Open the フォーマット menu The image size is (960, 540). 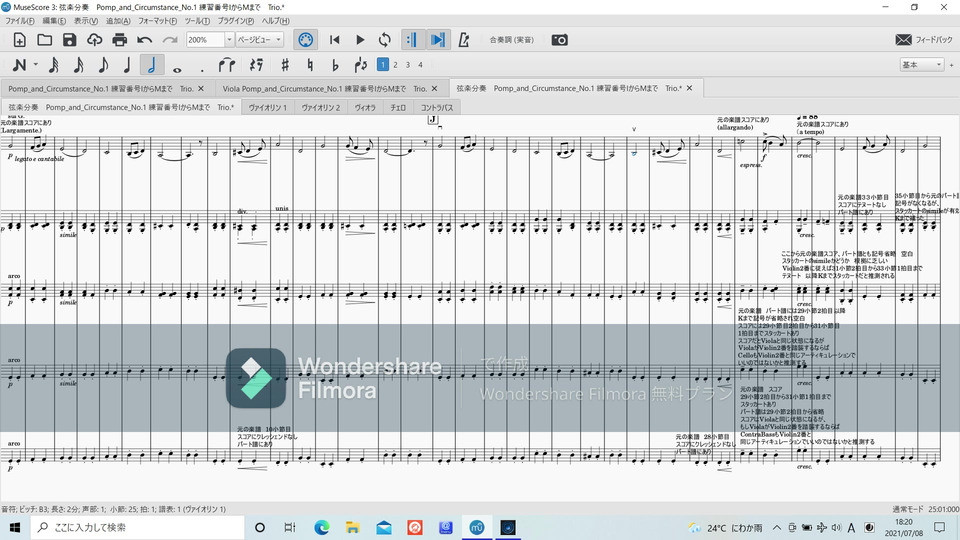coord(157,21)
